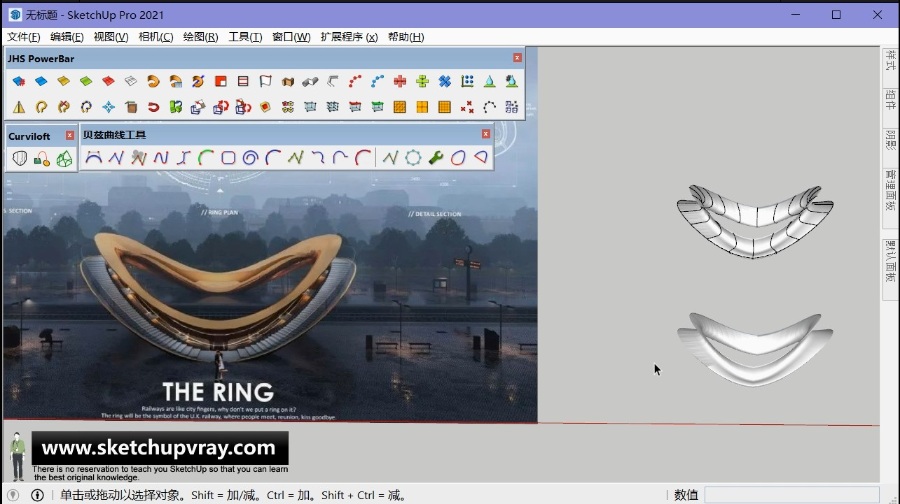
Task: Click the green plus icon in JHS PowerBar
Action: [x=422, y=82]
